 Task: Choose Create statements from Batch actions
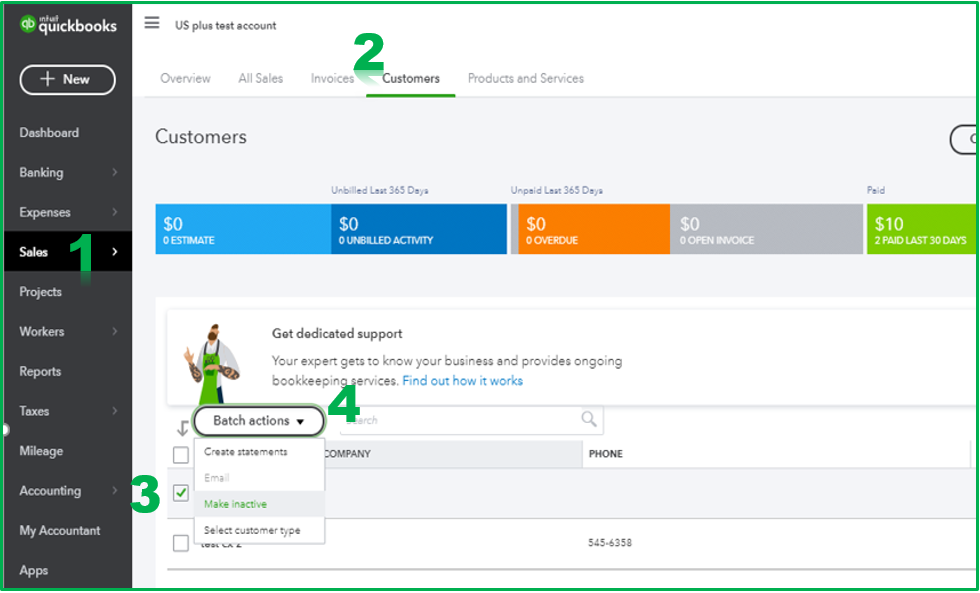[246, 451]
